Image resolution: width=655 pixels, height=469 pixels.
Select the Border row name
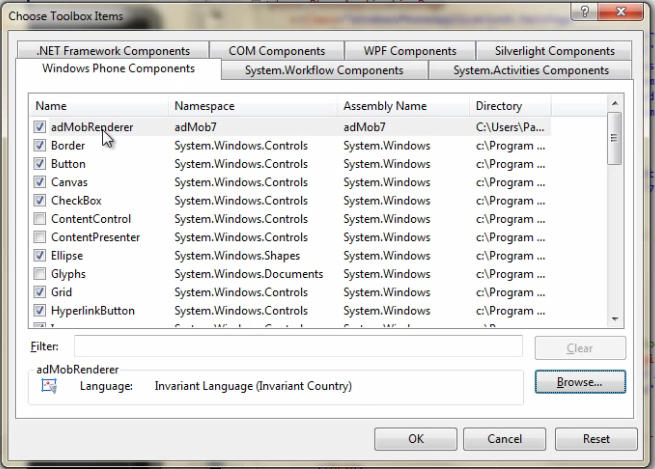click(68, 145)
